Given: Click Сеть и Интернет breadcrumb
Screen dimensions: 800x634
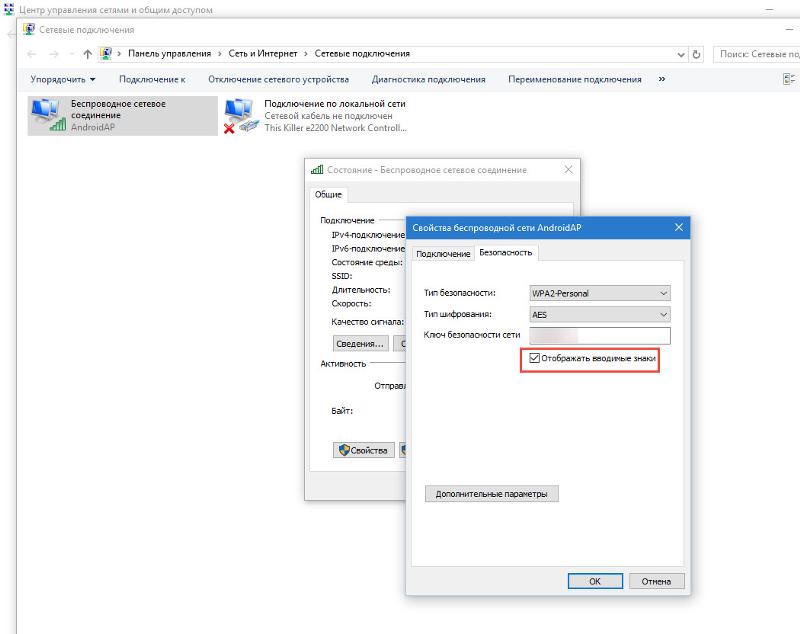Looking at the screenshot, I should point(263,54).
